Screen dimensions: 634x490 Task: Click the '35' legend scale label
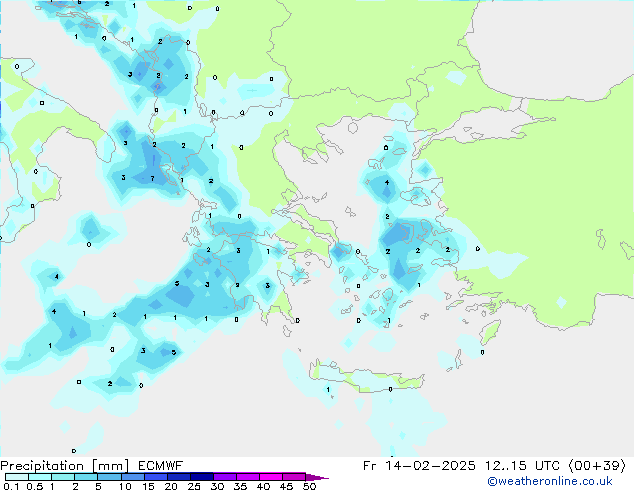click(240, 486)
